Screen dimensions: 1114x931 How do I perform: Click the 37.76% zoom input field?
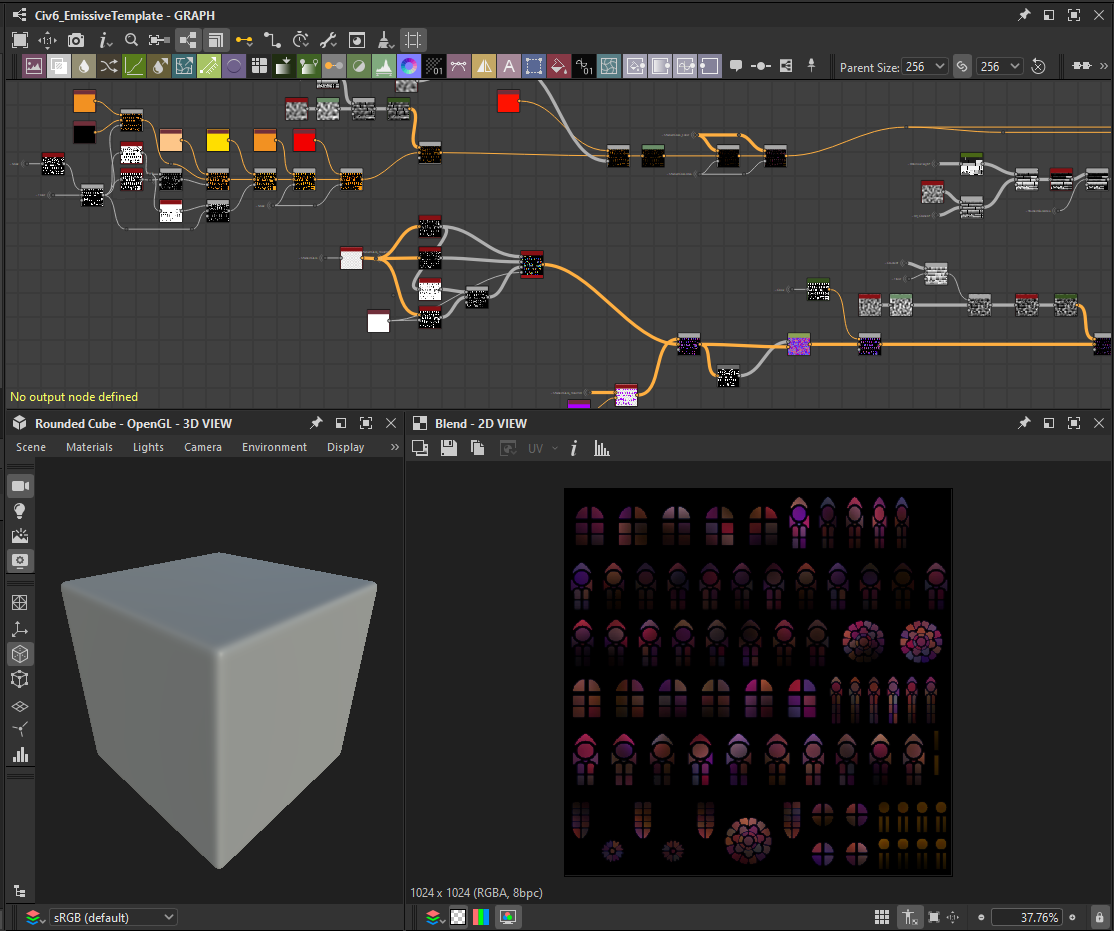(1027, 917)
